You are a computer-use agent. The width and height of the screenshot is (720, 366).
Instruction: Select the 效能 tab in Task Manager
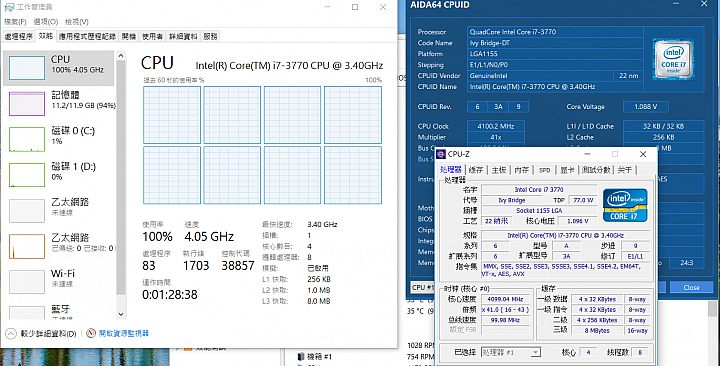[45, 36]
